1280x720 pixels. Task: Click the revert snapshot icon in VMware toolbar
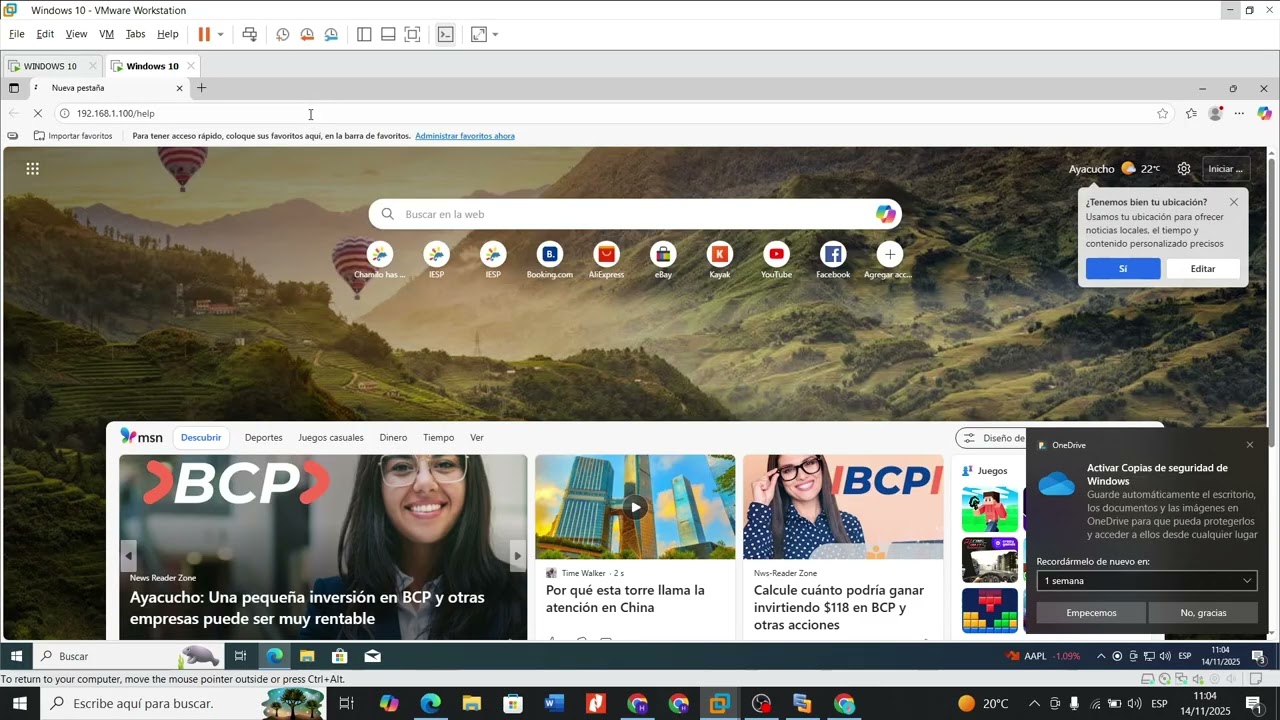pos(307,34)
